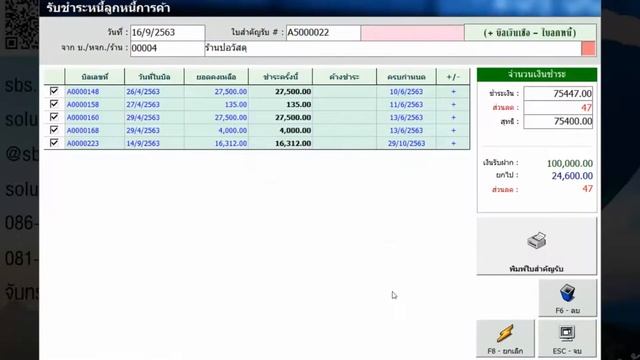Click the pink field beside receipt number
Image resolution: width=640 pixels, height=360 pixels.
(x=412, y=33)
